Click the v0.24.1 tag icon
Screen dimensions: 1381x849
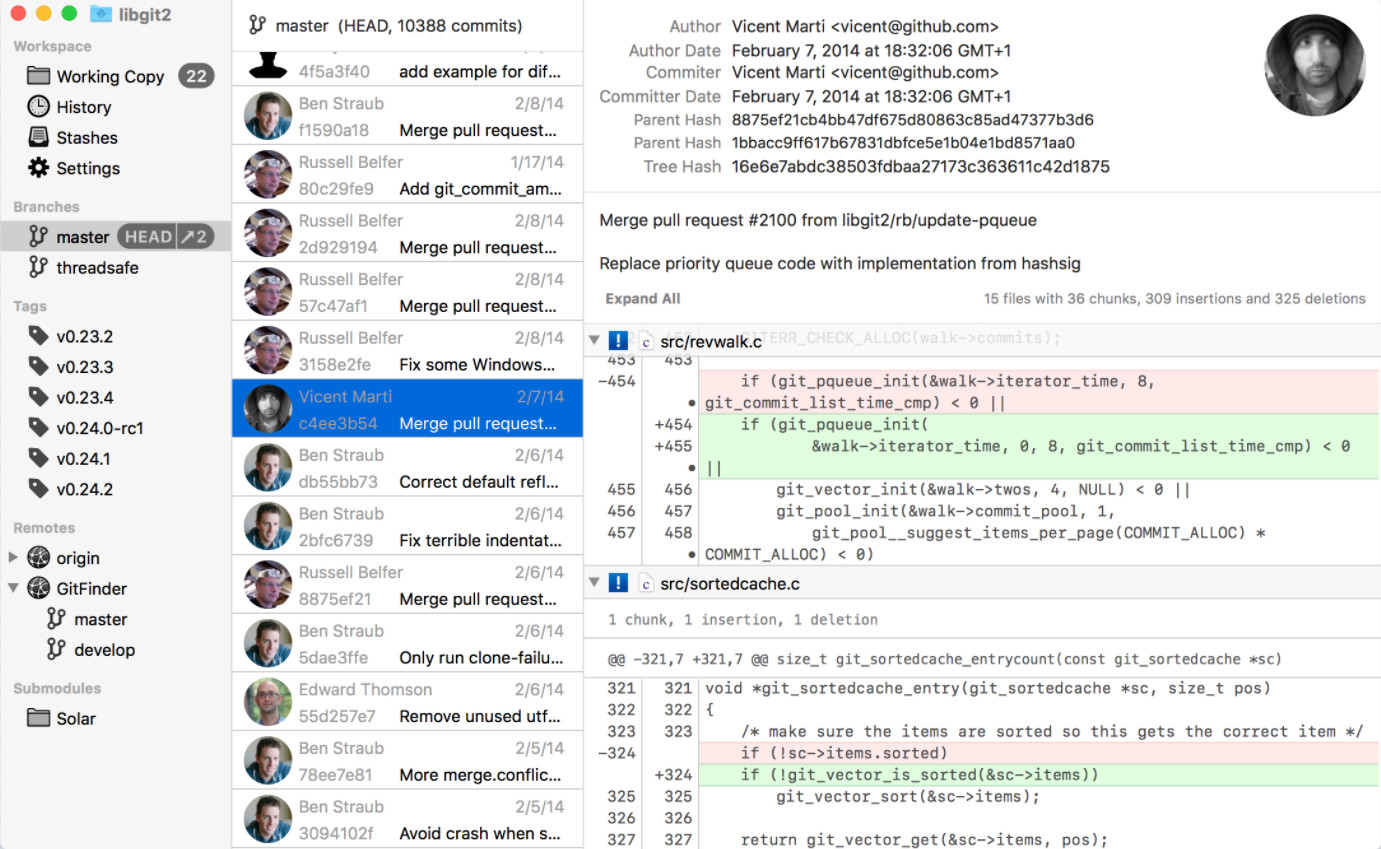coord(38,459)
